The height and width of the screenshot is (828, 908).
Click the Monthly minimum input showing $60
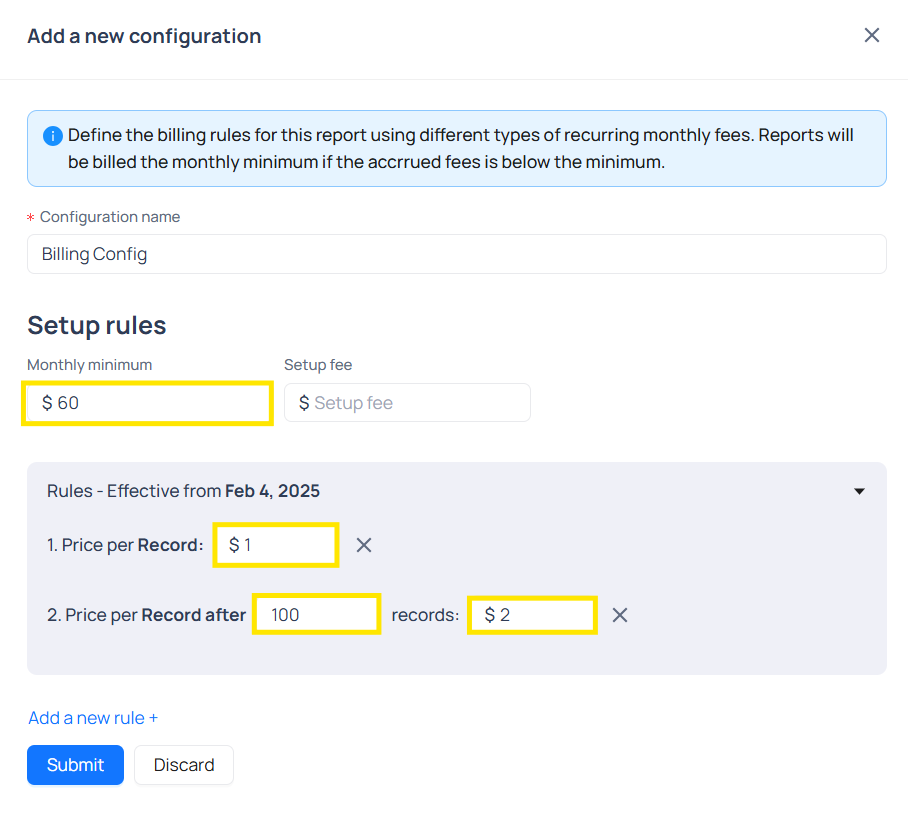148,403
